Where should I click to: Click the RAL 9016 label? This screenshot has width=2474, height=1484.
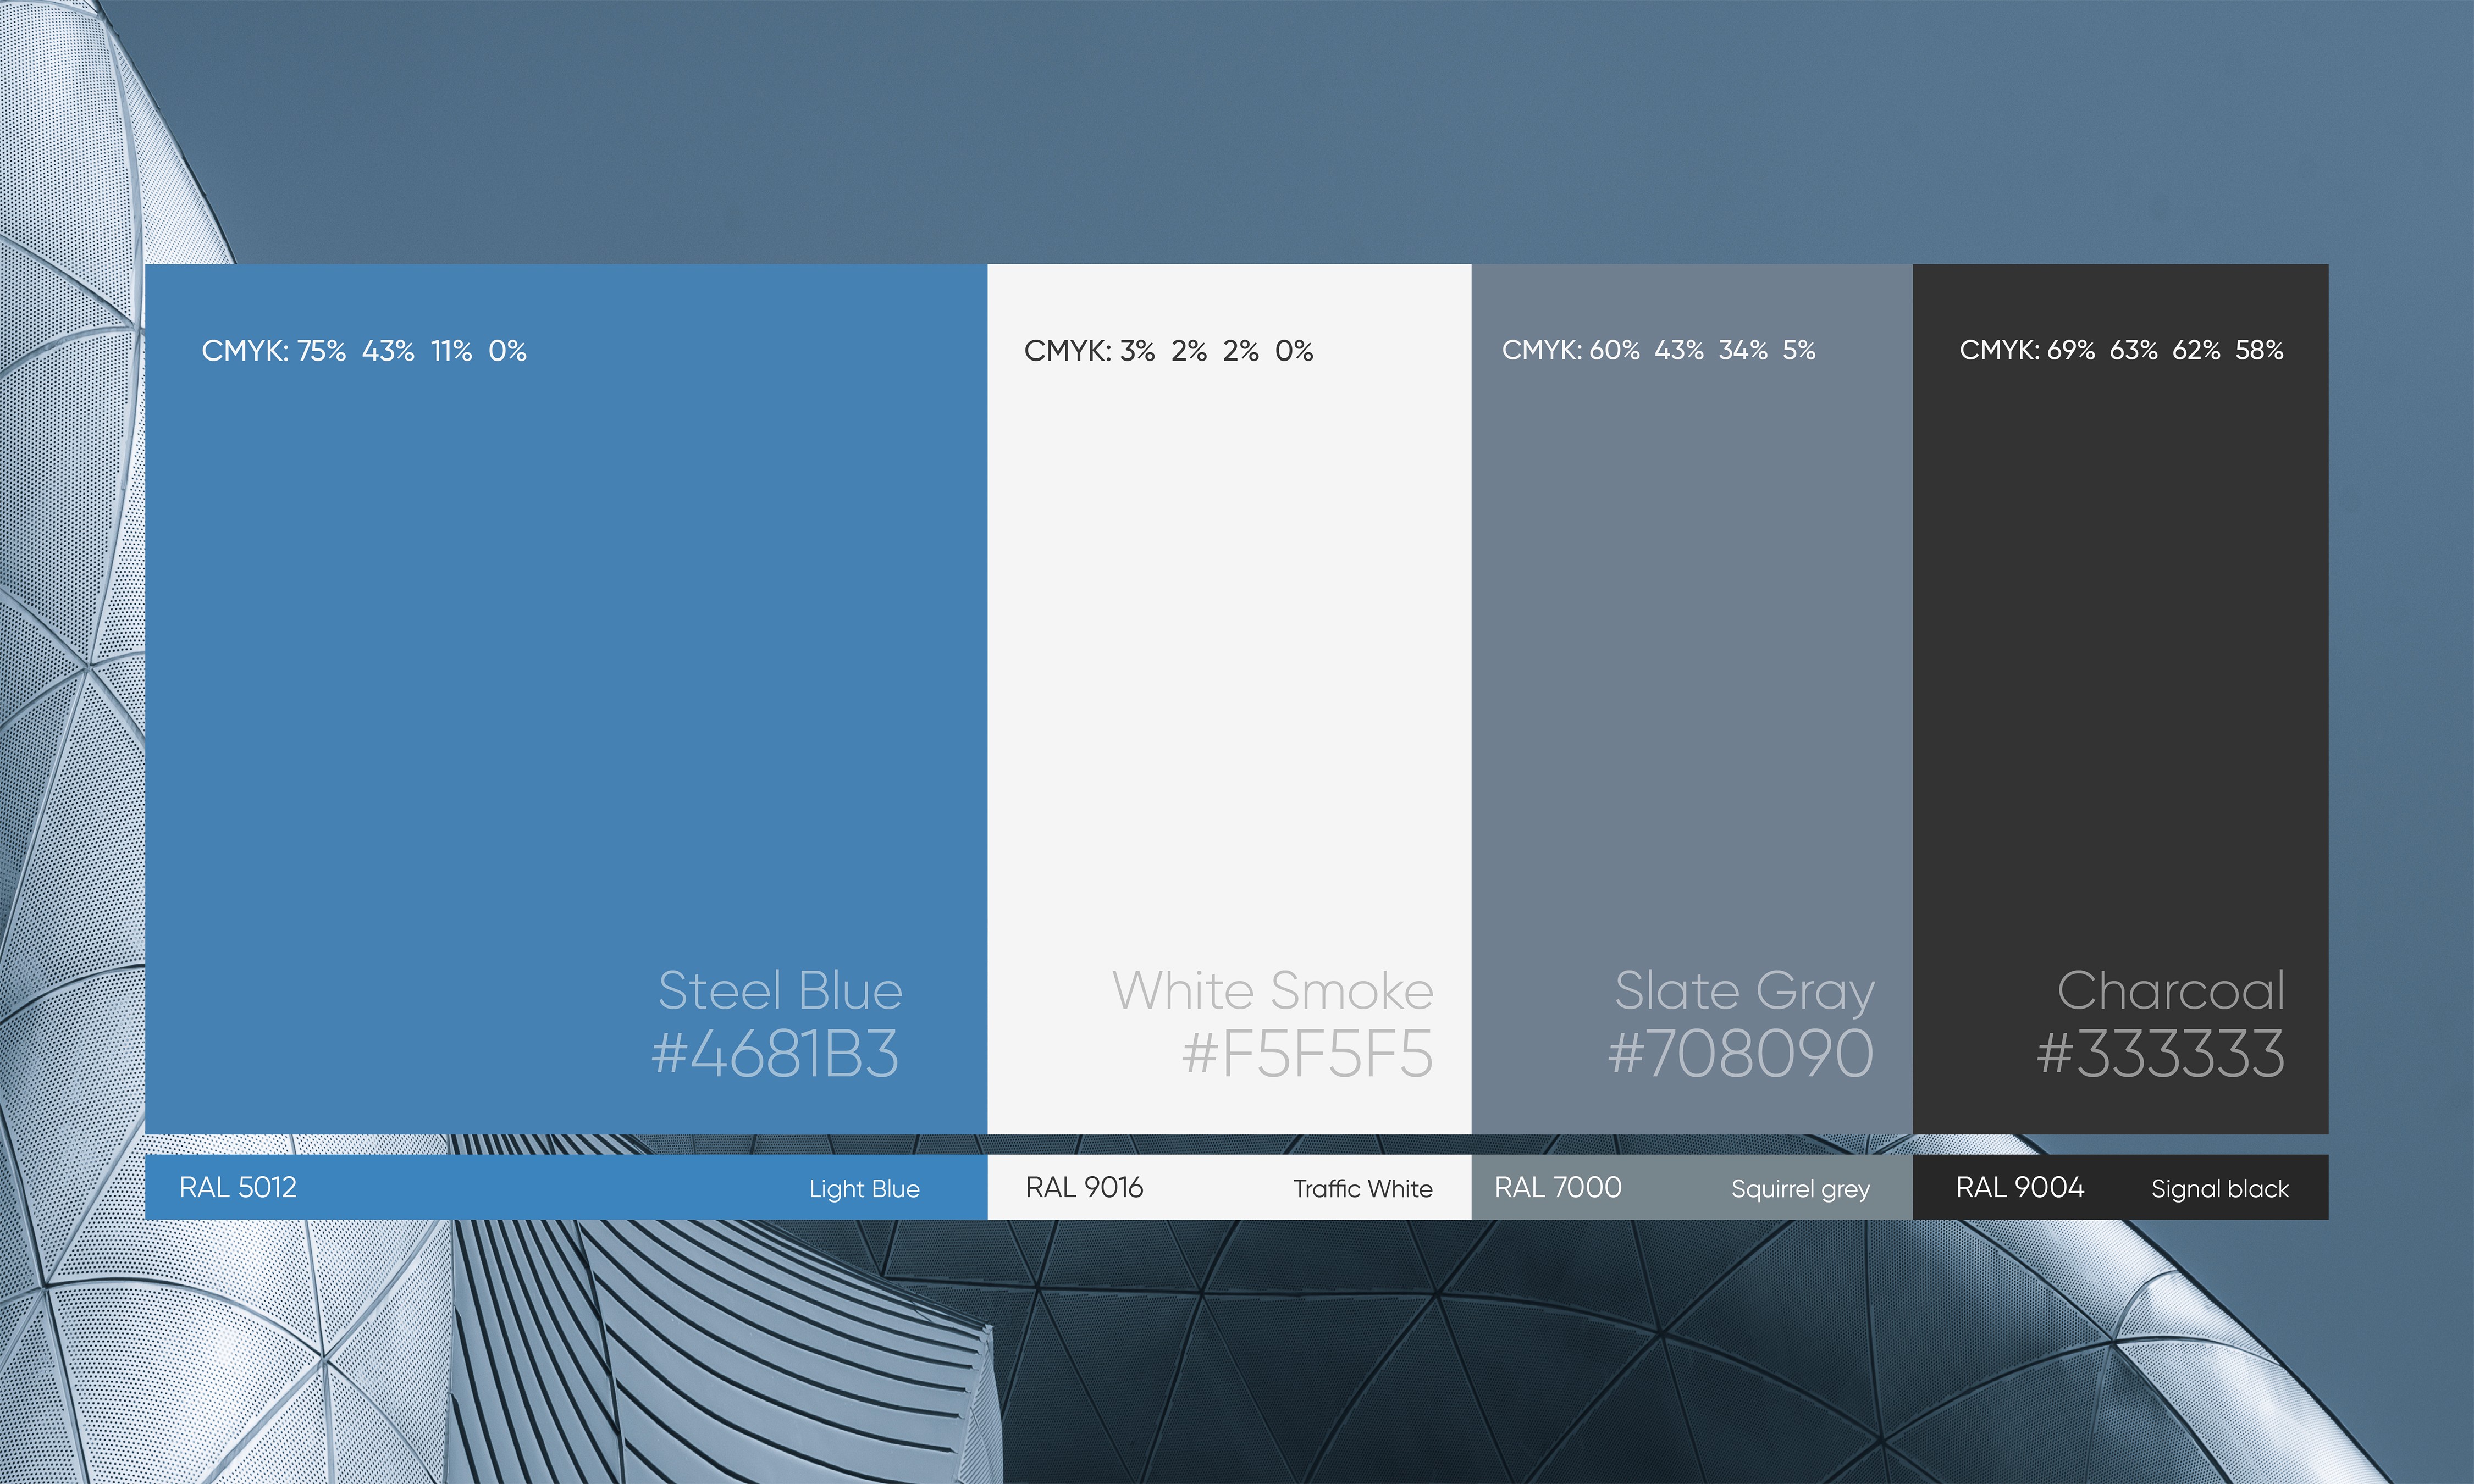(1084, 1187)
